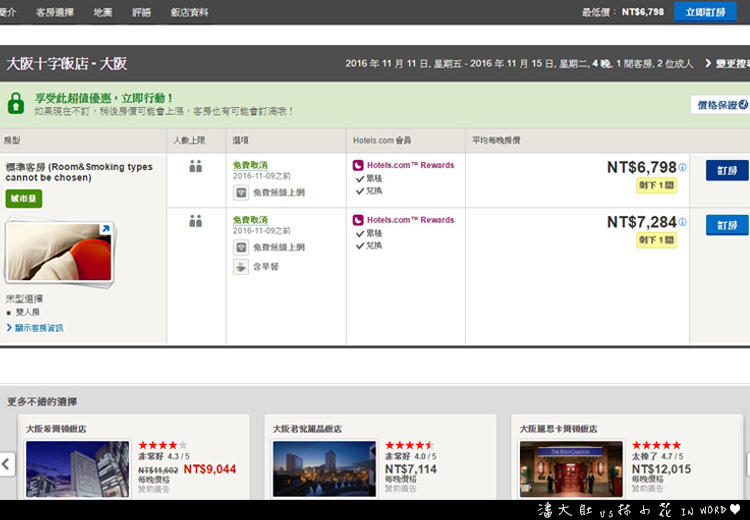The height and width of the screenshot is (520, 750).
Task: Click the breakfast included coffee cup icon
Action: tap(241, 266)
